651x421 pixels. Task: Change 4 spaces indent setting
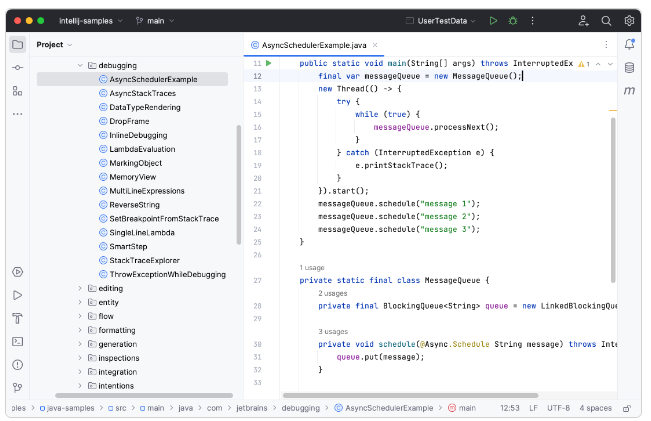pyautogui.click(x=595, y=408)
